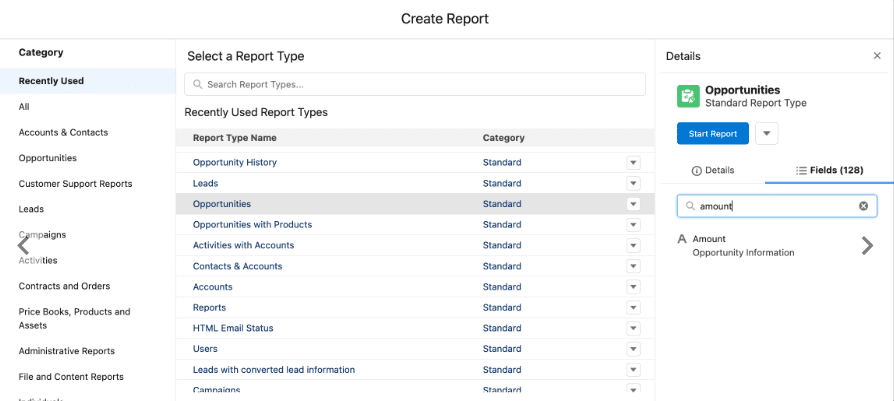Click the left chevron arrow near Campaigns
This screenshot has height=401, width=894.
[24, 245]
